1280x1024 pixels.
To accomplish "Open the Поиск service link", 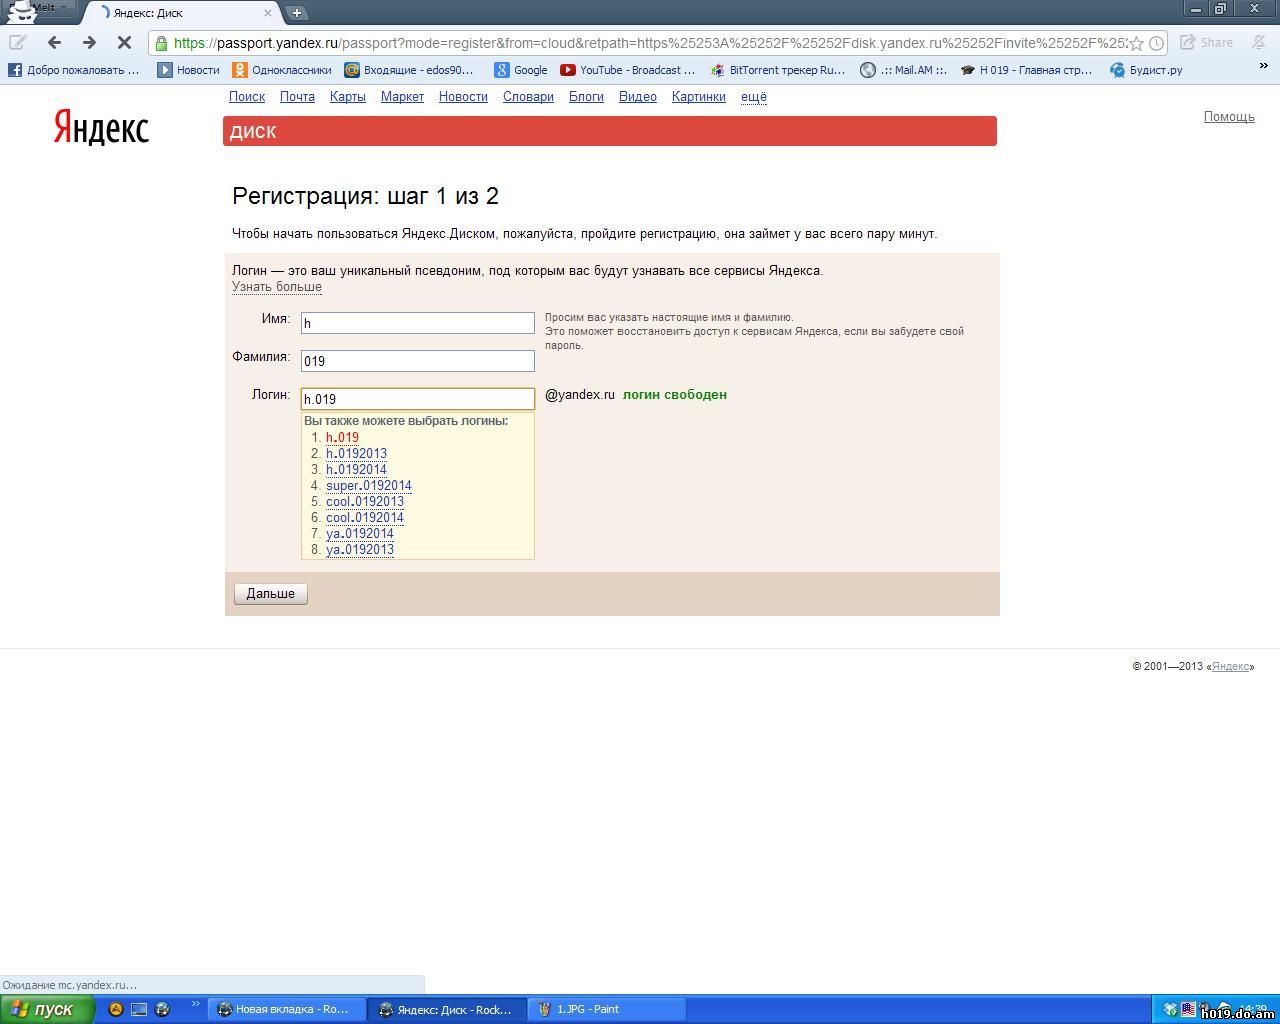I will coord(247,97).
